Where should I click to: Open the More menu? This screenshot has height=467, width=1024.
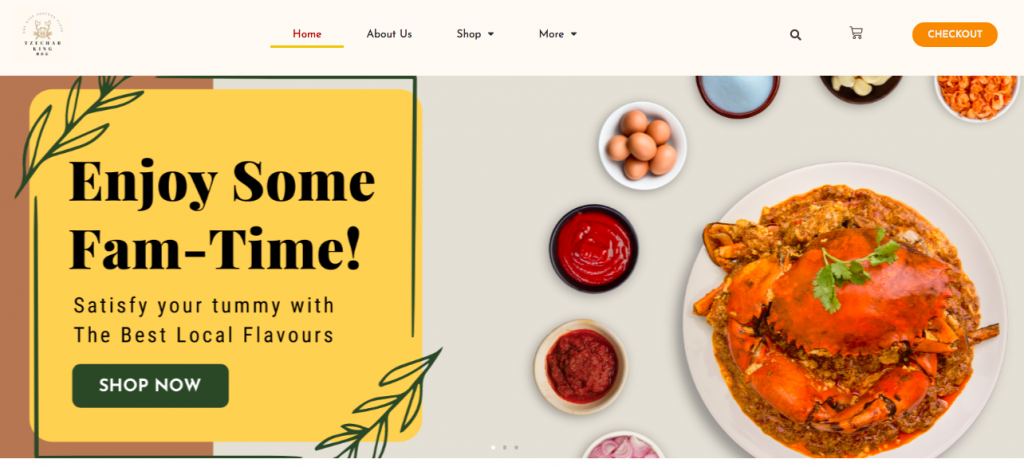(x=558, y=34)
